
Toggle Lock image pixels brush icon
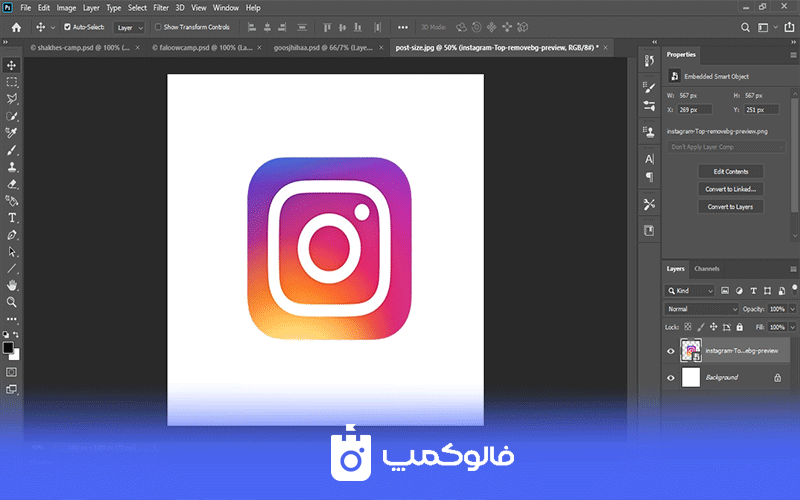click(701, 327)
